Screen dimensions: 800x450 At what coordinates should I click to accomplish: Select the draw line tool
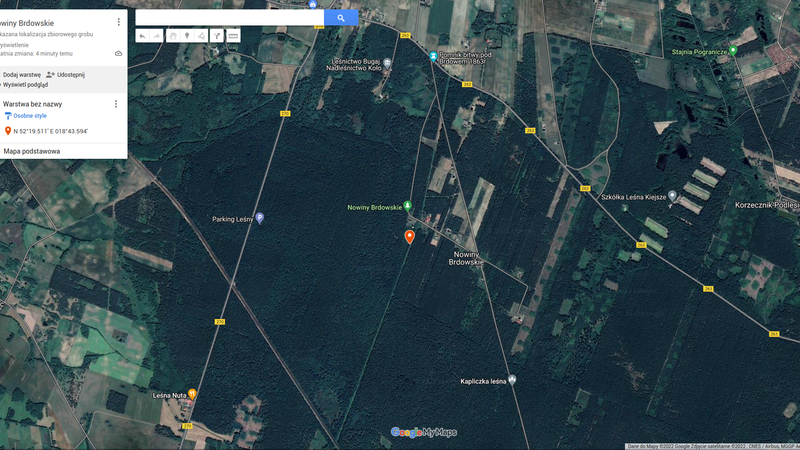pos(201,36)
